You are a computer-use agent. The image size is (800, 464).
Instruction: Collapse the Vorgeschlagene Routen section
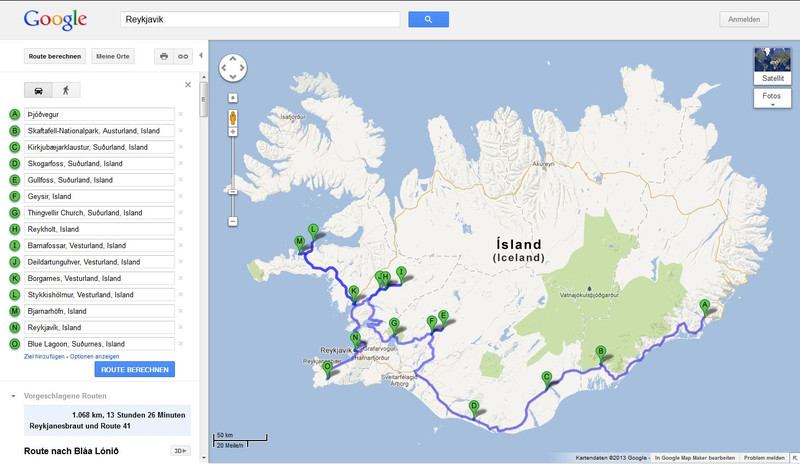[x=13, y=396]
